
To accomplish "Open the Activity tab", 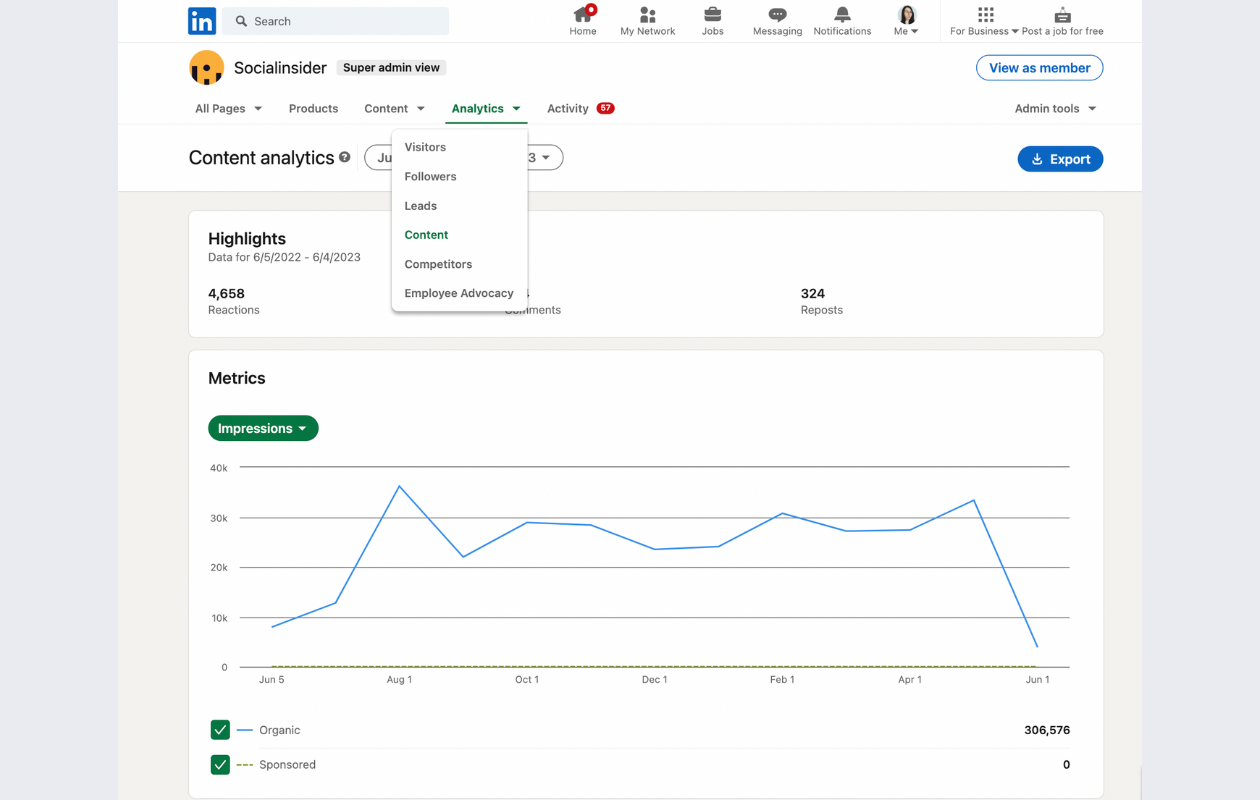I will pos(567,109).
